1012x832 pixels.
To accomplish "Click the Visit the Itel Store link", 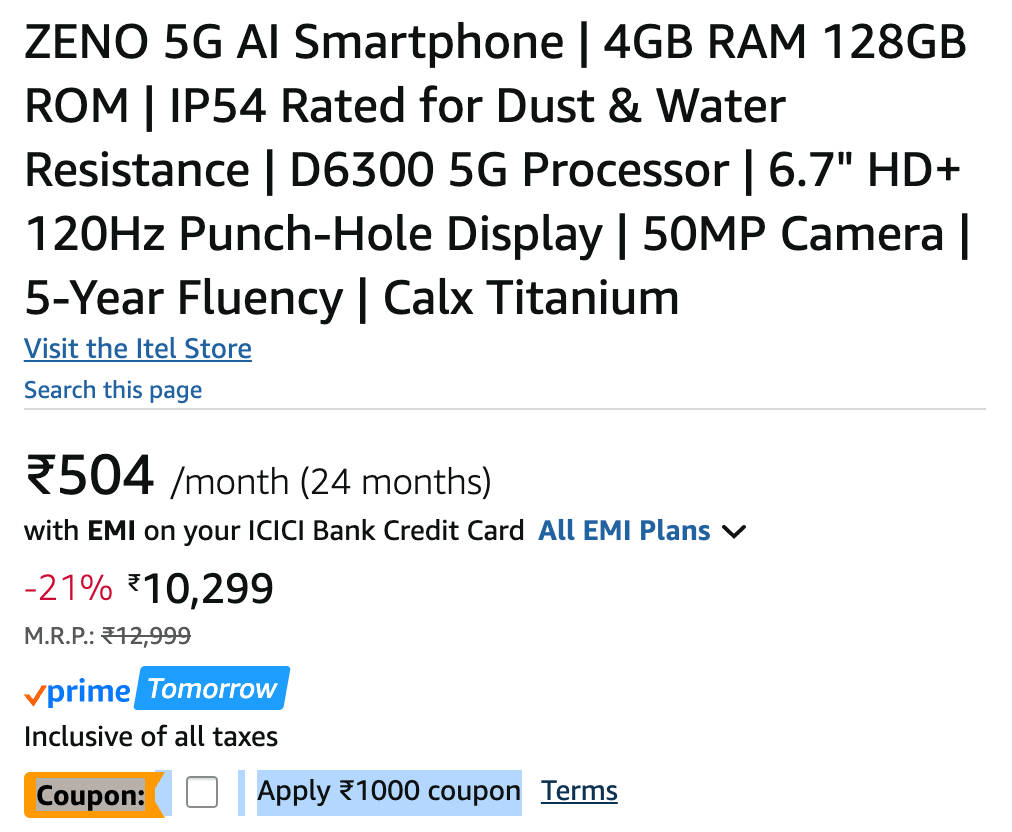I will pos(138,349).
